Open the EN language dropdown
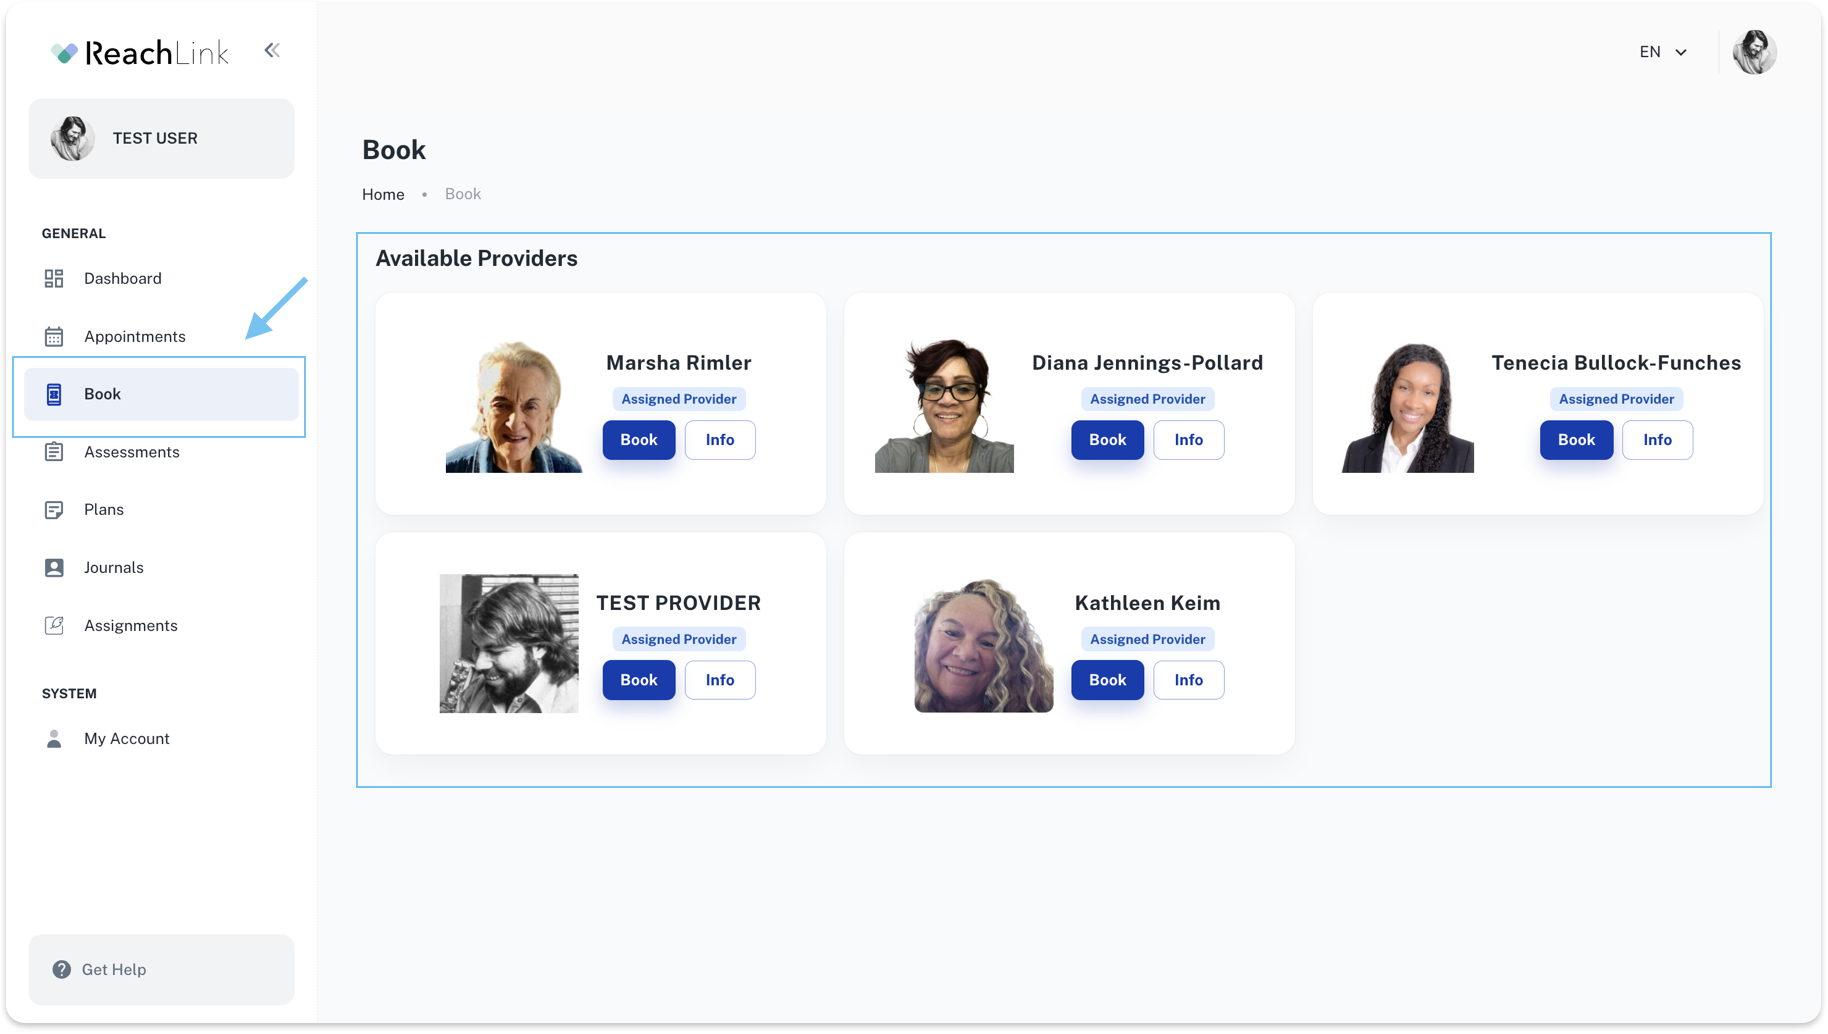 point(1663,52)
